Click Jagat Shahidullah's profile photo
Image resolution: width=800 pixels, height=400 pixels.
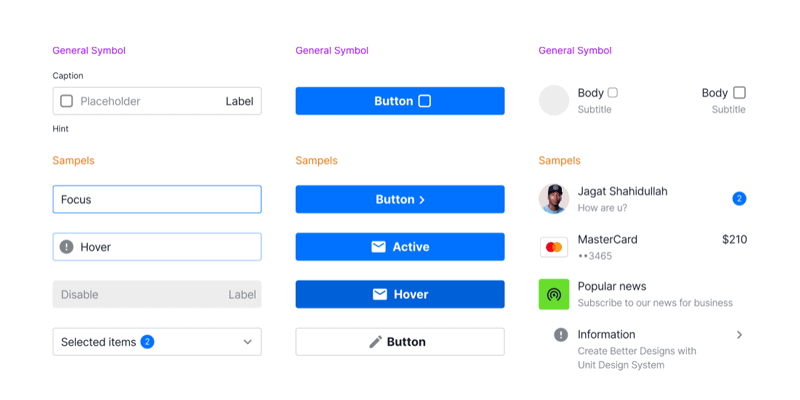click(554, 199)
